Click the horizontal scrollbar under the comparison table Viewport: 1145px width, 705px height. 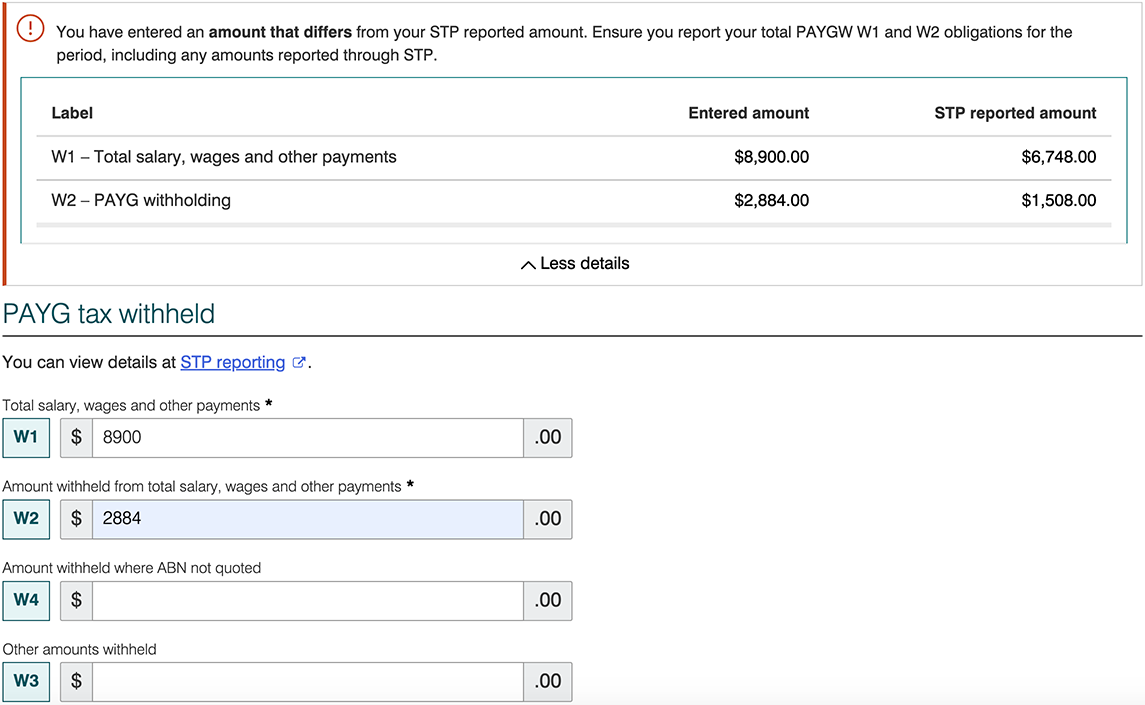(573, 225)
